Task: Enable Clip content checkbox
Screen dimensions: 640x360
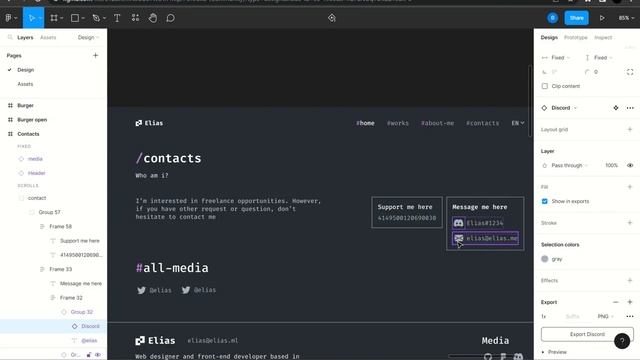Action: (x=544, y=86)
